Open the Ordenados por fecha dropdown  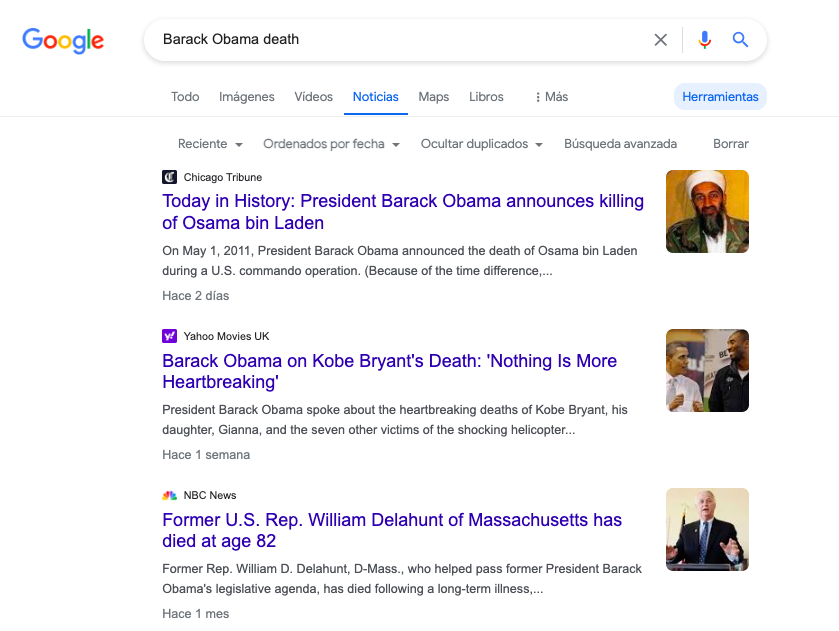pos(331,144)
